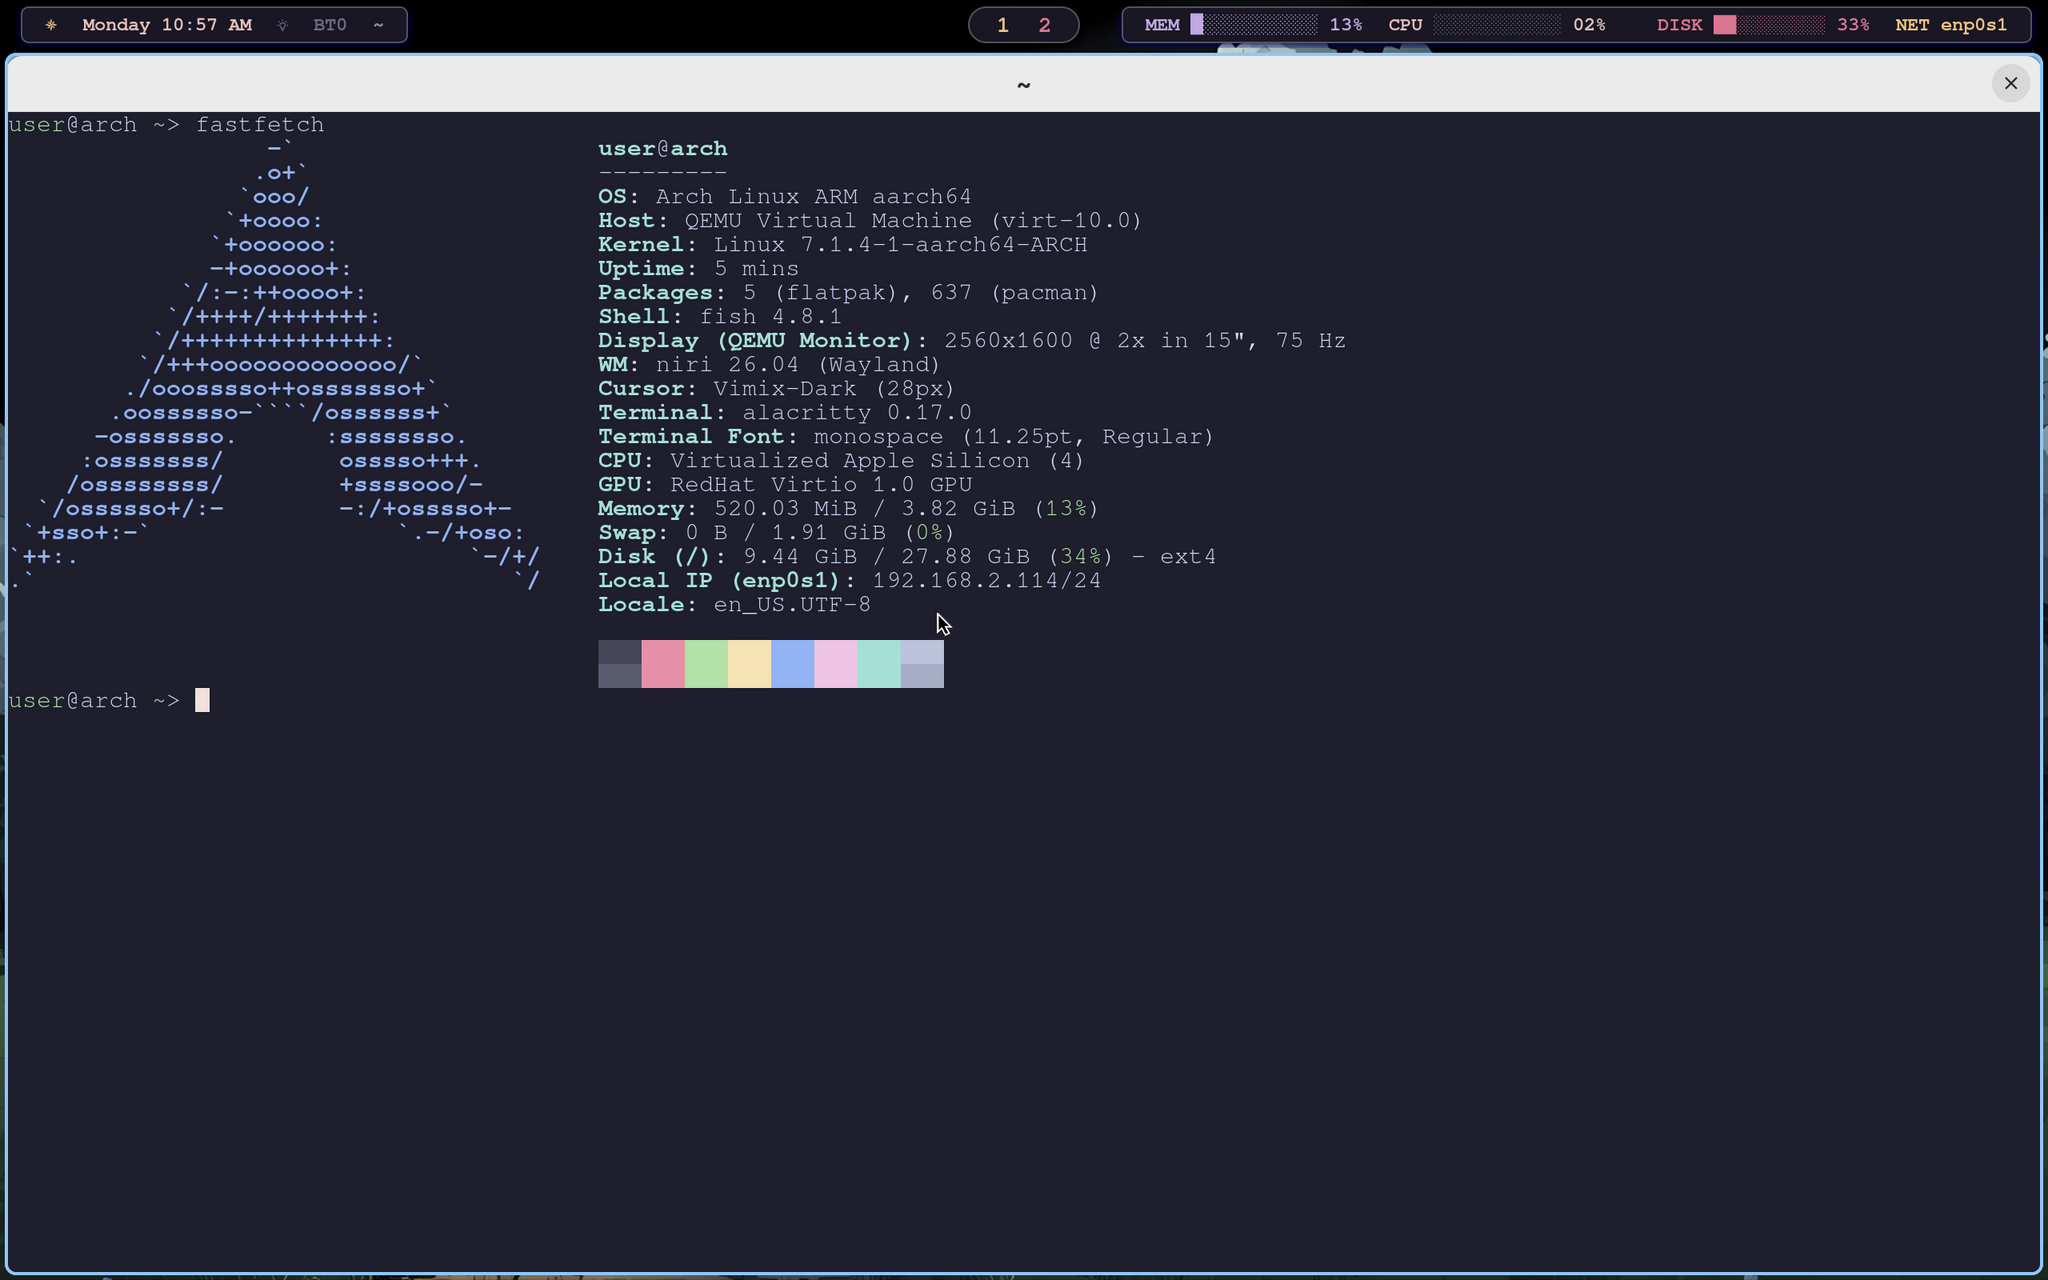Switch to workspace 1
The height and width of the screenshot is (1280, 2048).
point(1003,25)
